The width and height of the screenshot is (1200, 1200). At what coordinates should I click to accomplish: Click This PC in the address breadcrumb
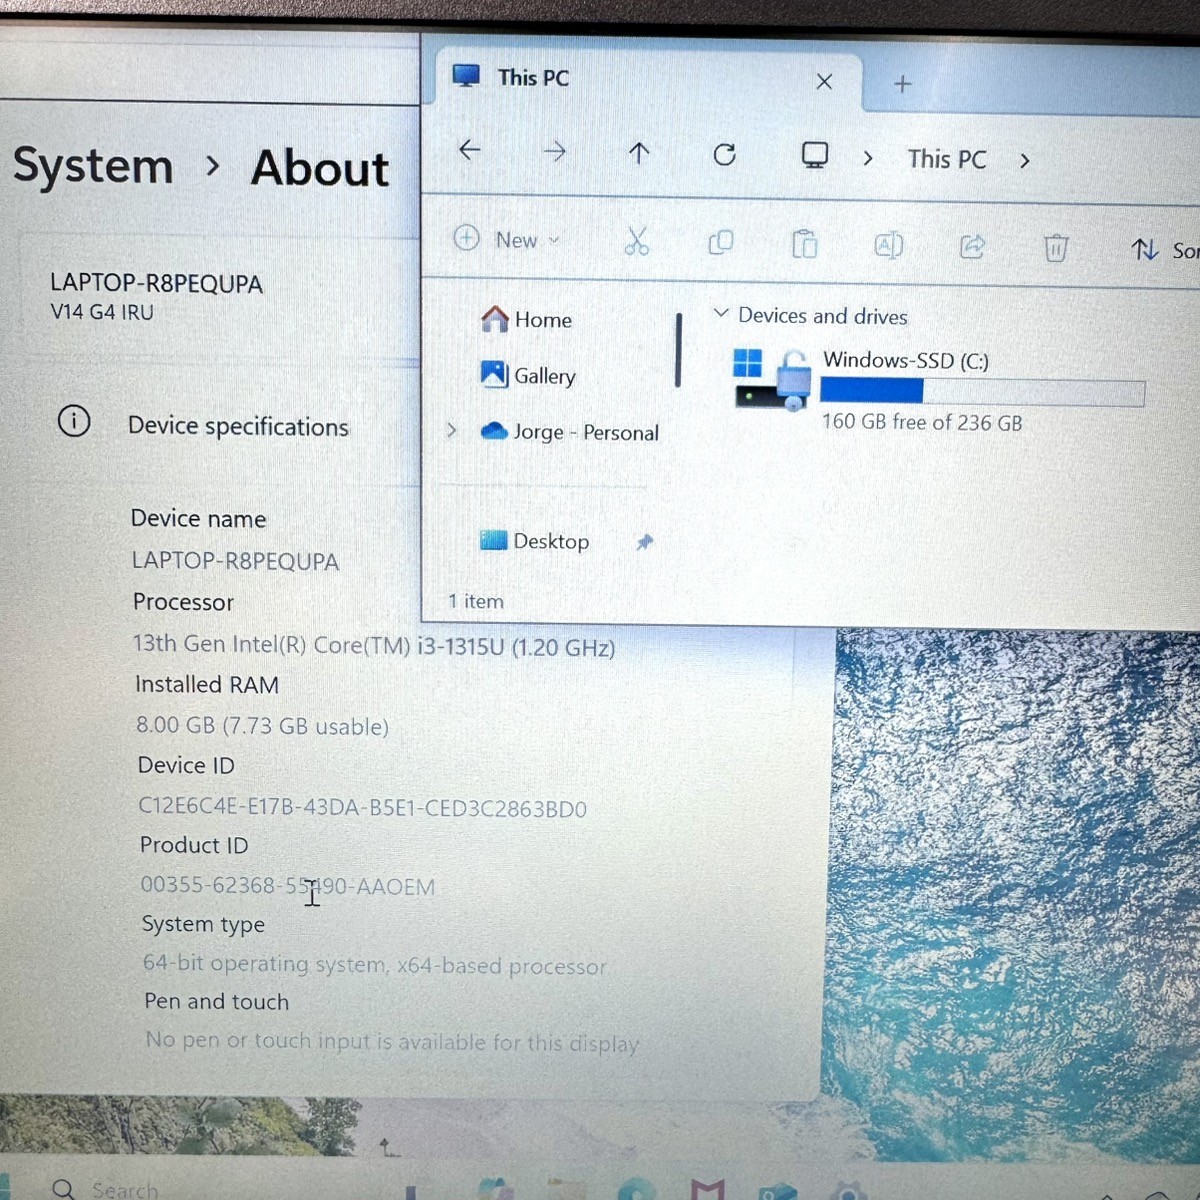click(x=946, y=159)
